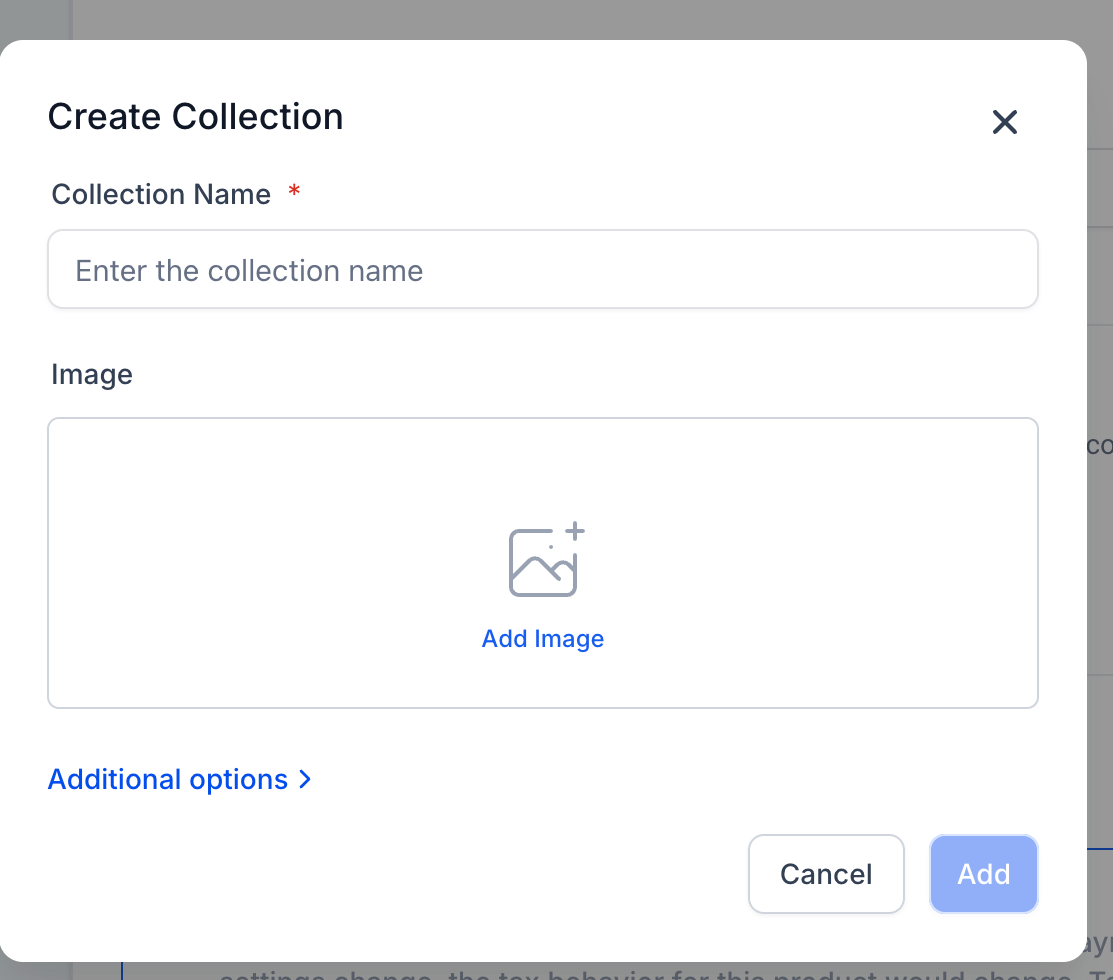Click the red required asterisk
Screen dimensions: 1113x980
point(294,190)
